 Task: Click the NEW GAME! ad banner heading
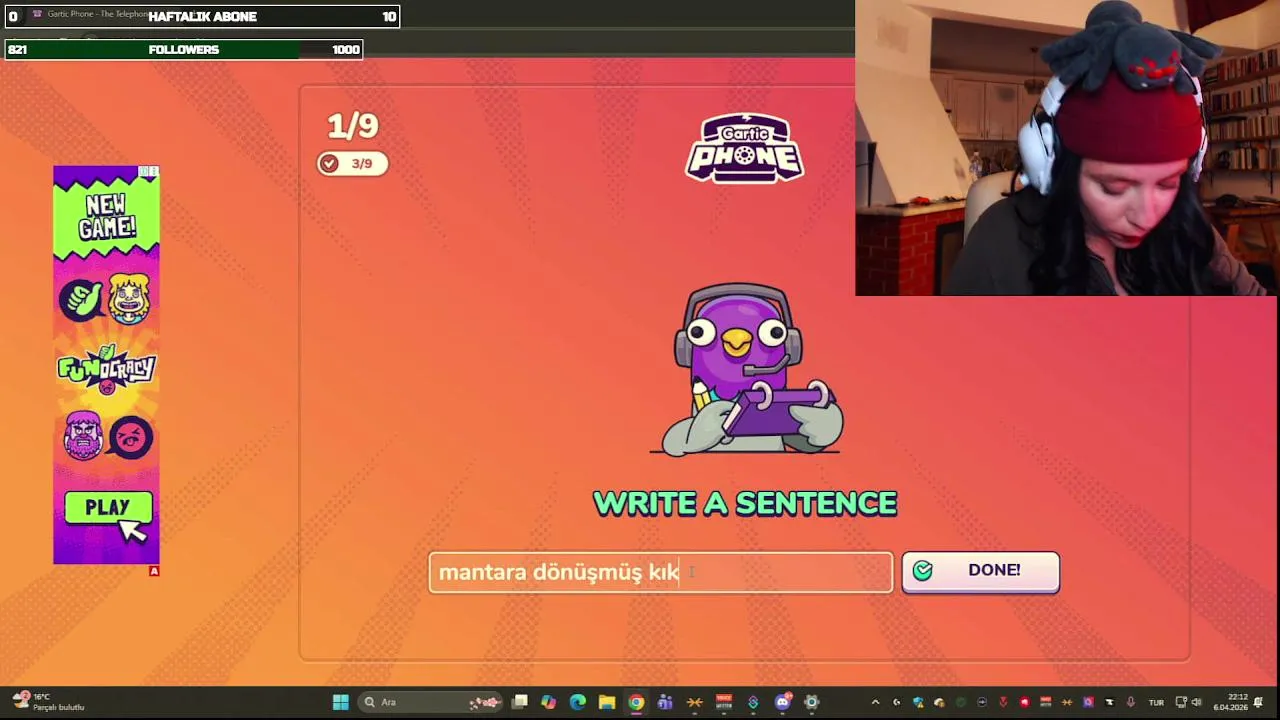106,217
